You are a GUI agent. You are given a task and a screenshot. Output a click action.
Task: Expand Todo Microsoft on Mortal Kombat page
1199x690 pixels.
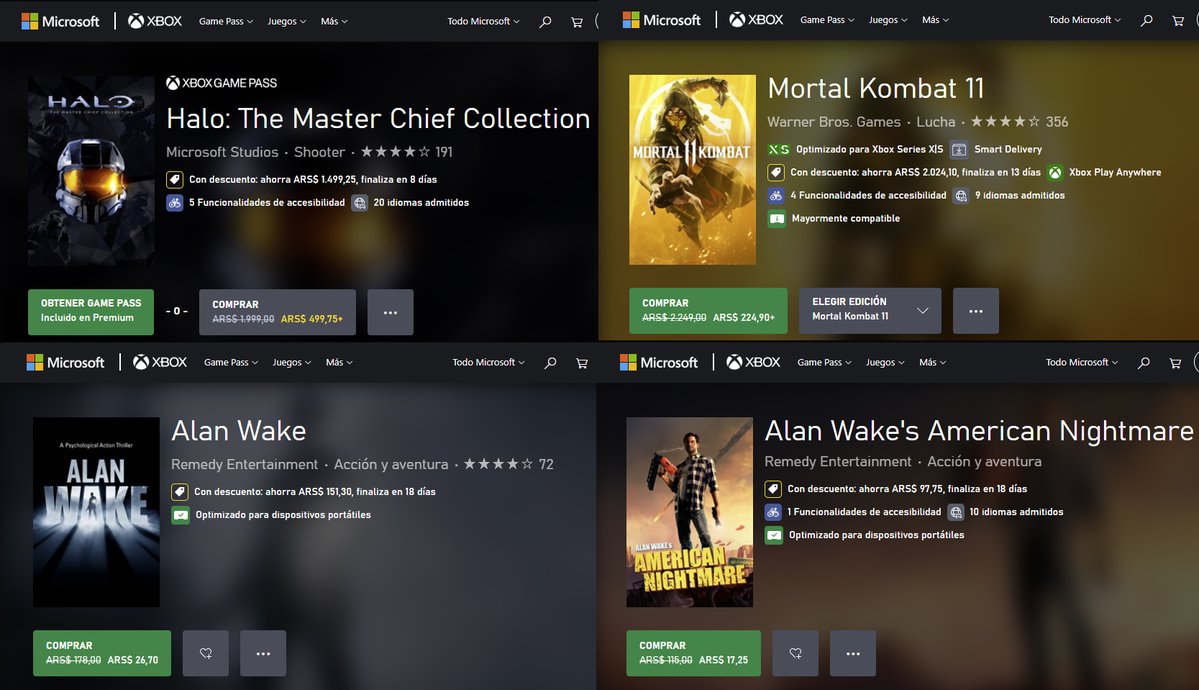(x=1084, y=20)
